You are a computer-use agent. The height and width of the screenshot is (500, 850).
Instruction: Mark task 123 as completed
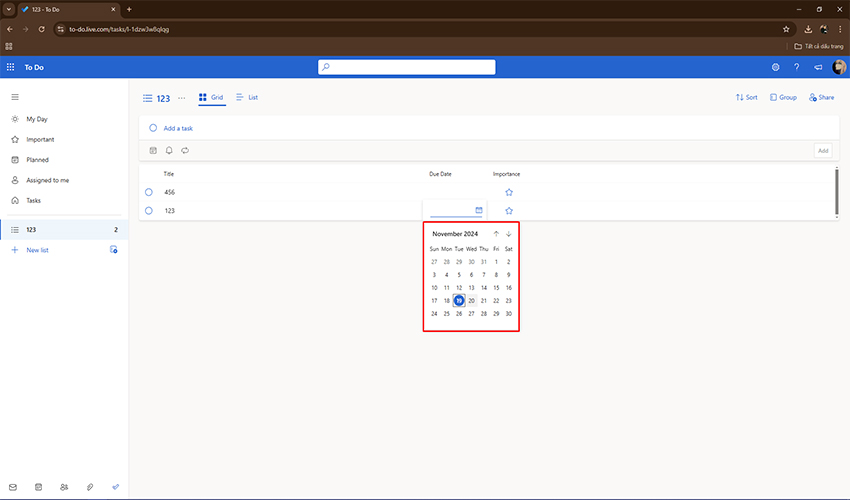point(148,211)
